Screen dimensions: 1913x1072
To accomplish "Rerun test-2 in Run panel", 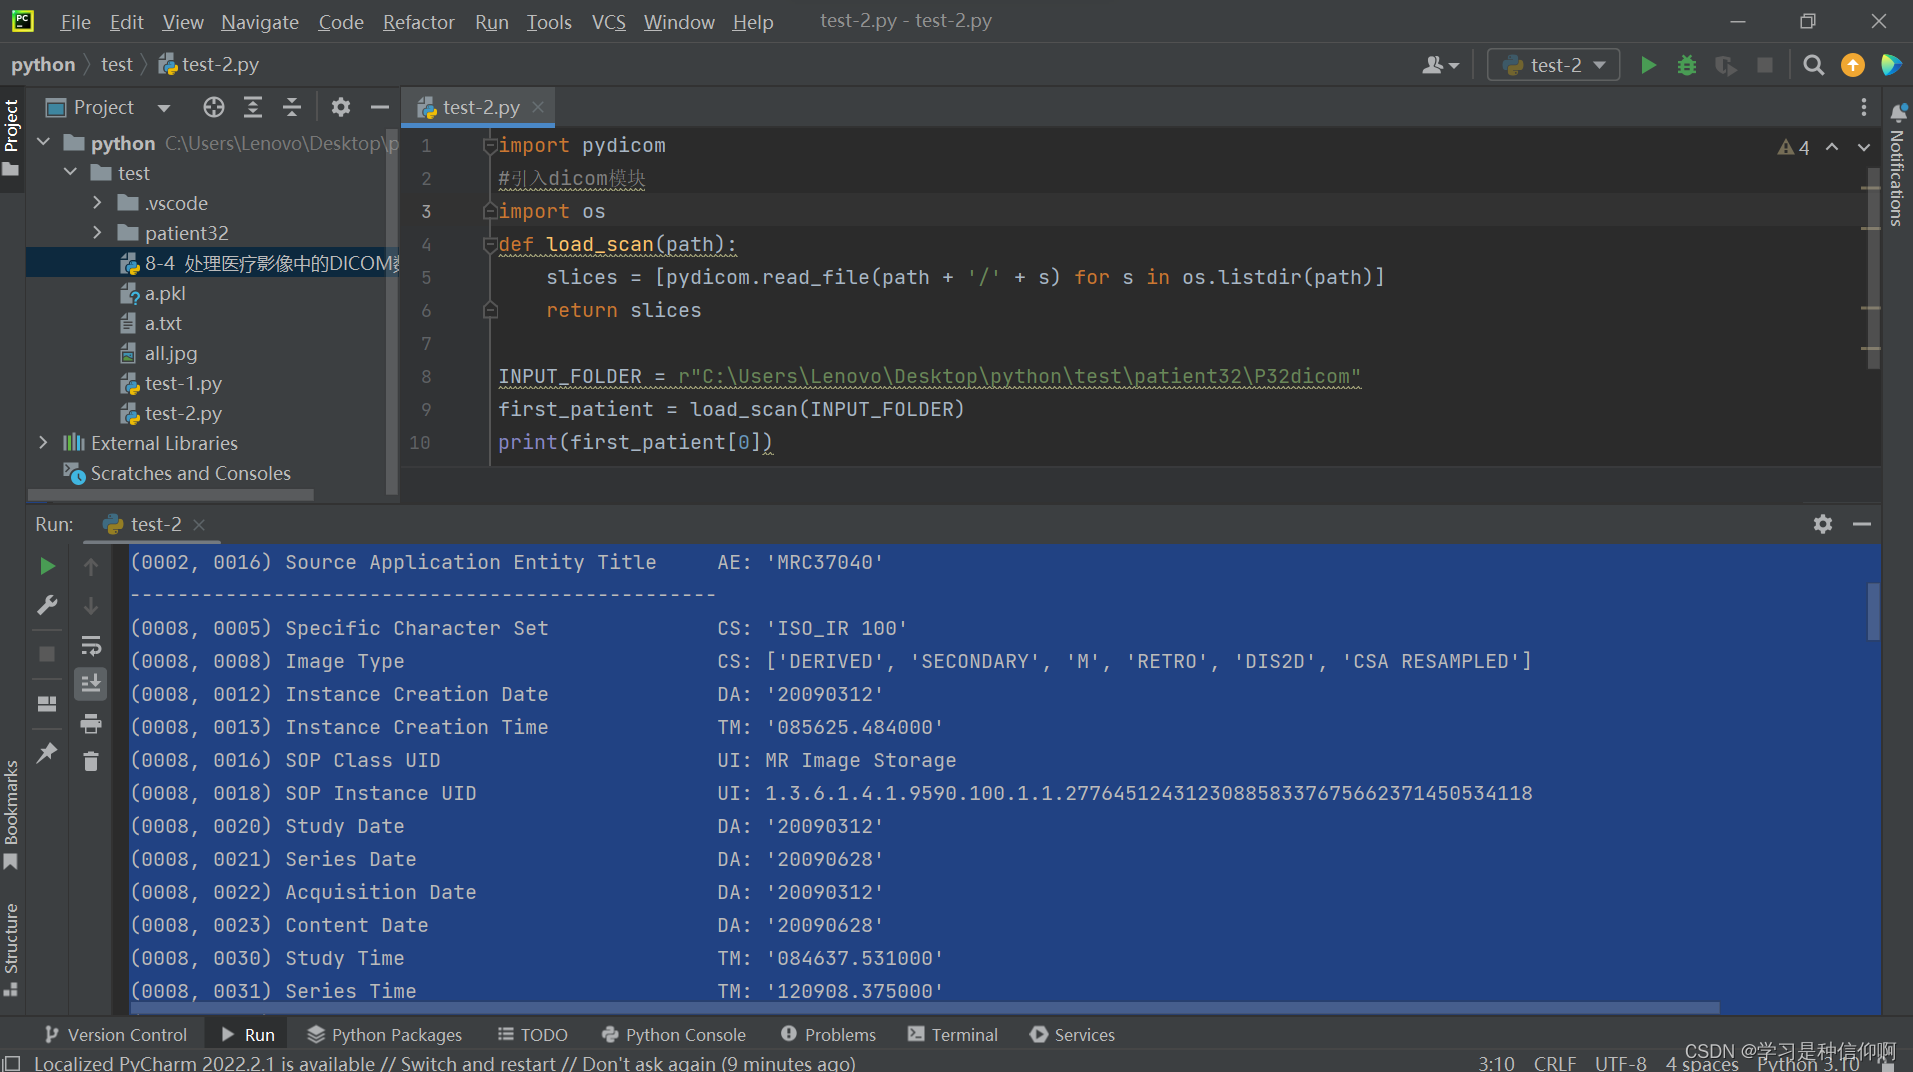I will pyautogui.click(x=47, y=566).
